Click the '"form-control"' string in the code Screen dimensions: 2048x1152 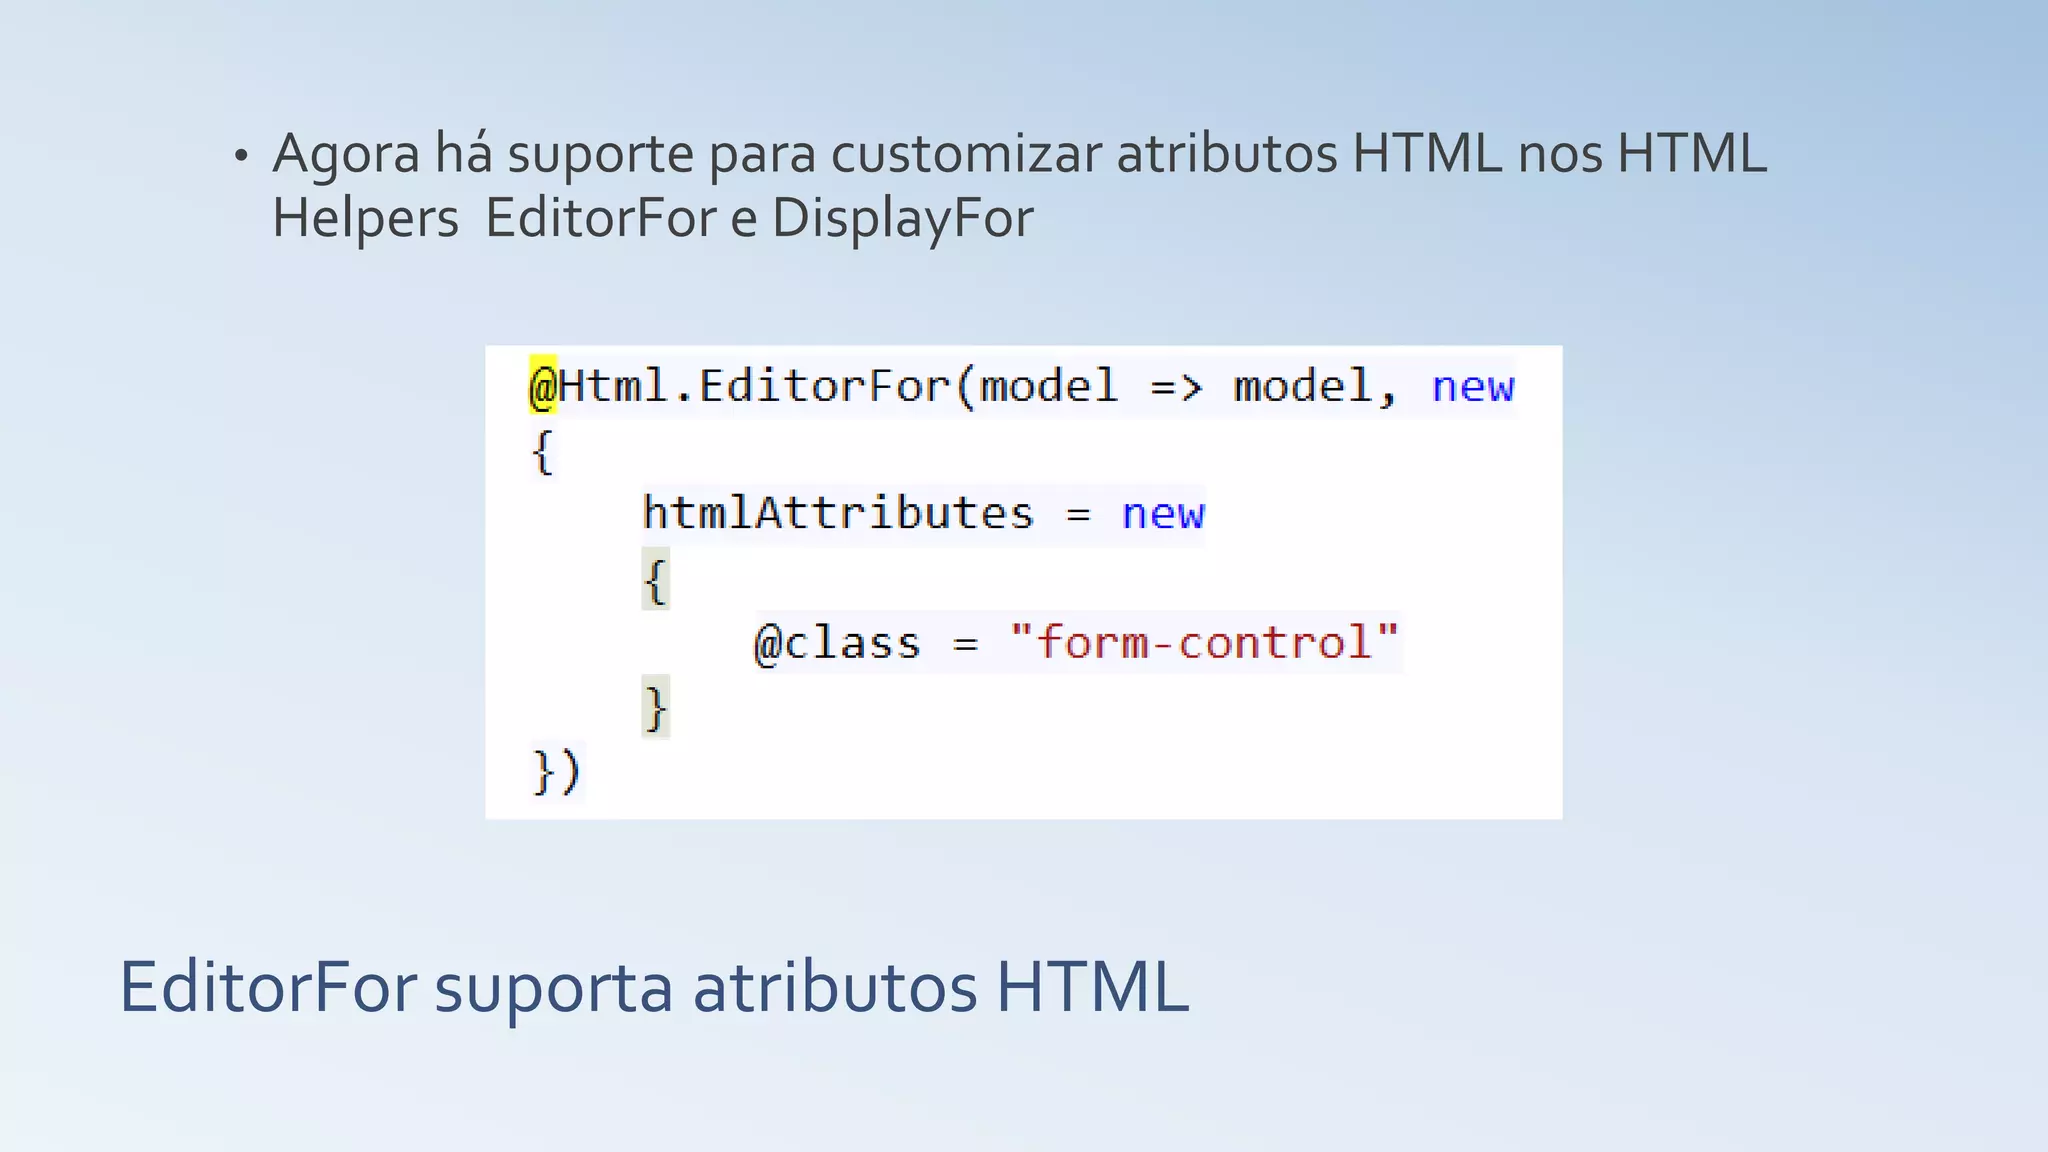coord(1204,642)
